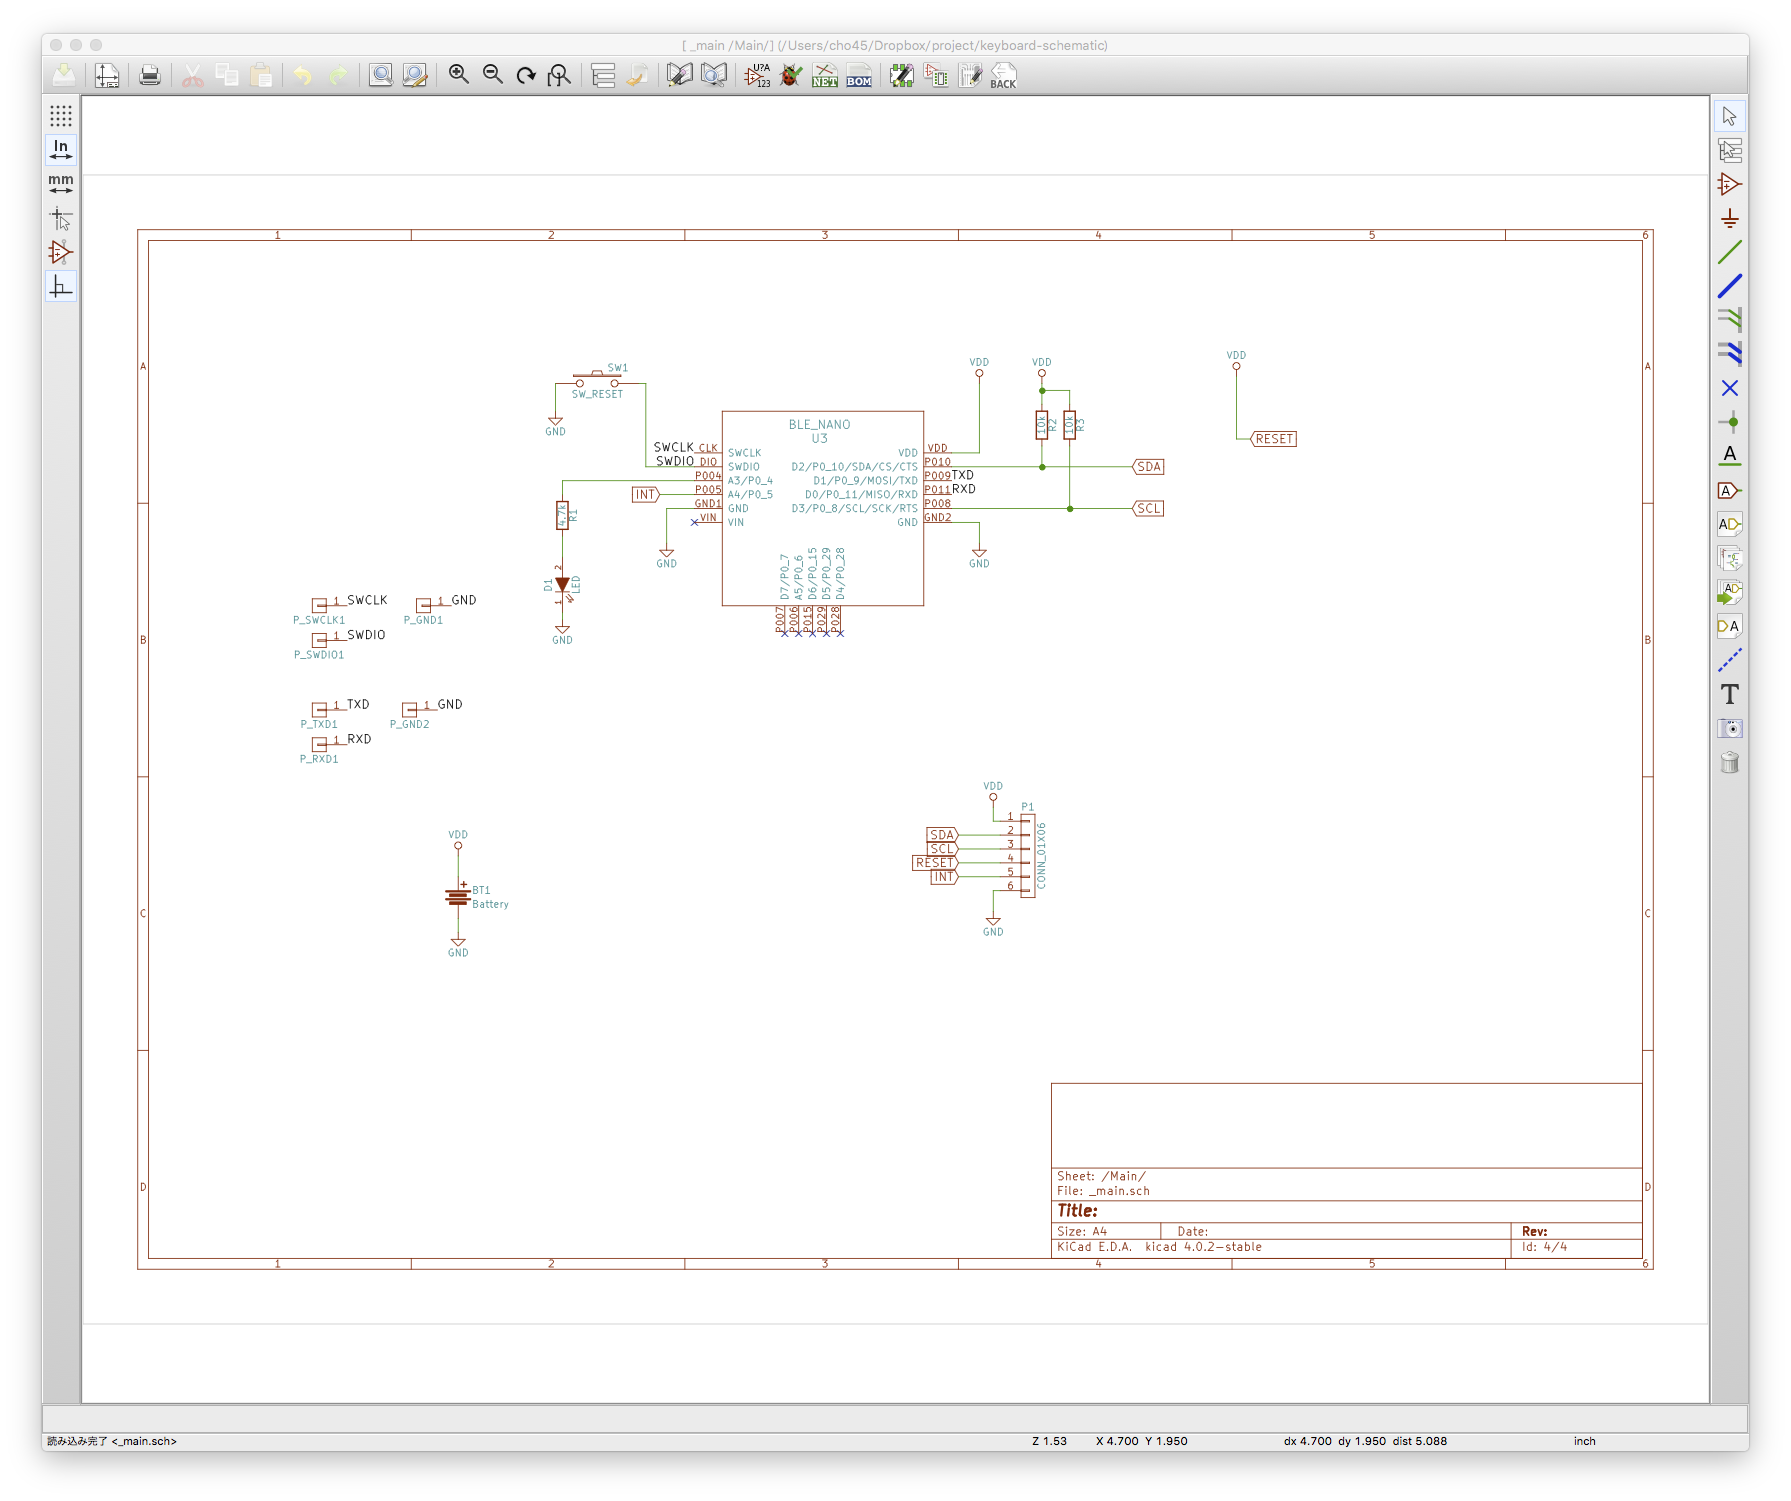Pick the Place junction tool
1791x1501 pixels.
coord(1729,422)
